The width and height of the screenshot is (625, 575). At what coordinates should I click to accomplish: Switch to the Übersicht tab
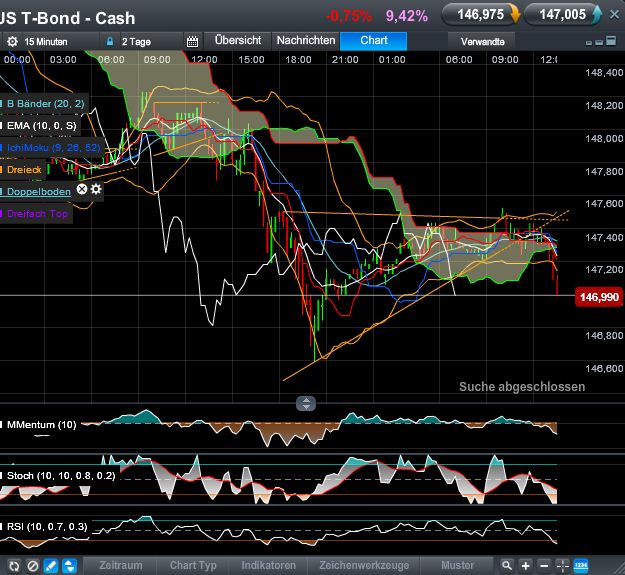(238, 40)
